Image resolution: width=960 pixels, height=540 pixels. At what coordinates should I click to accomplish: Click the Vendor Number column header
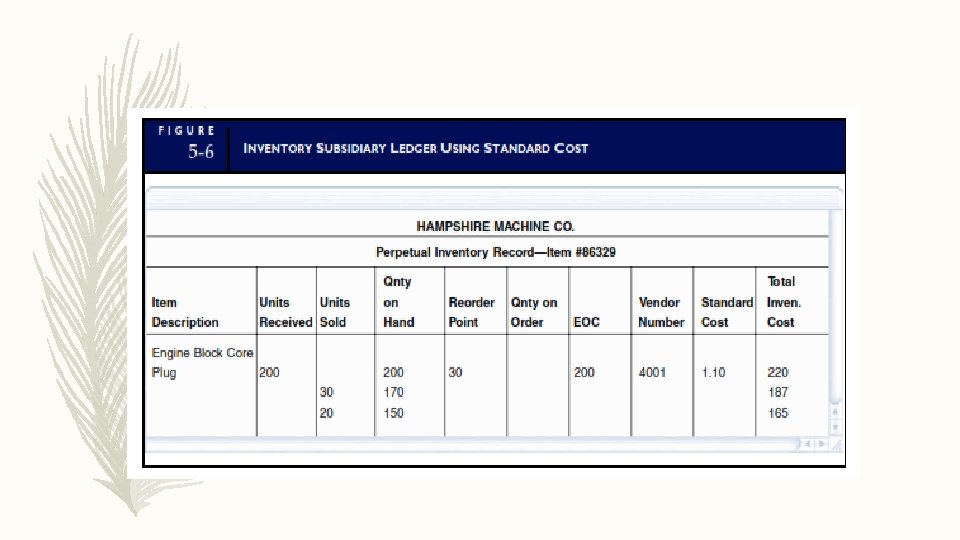pos(661,312)
